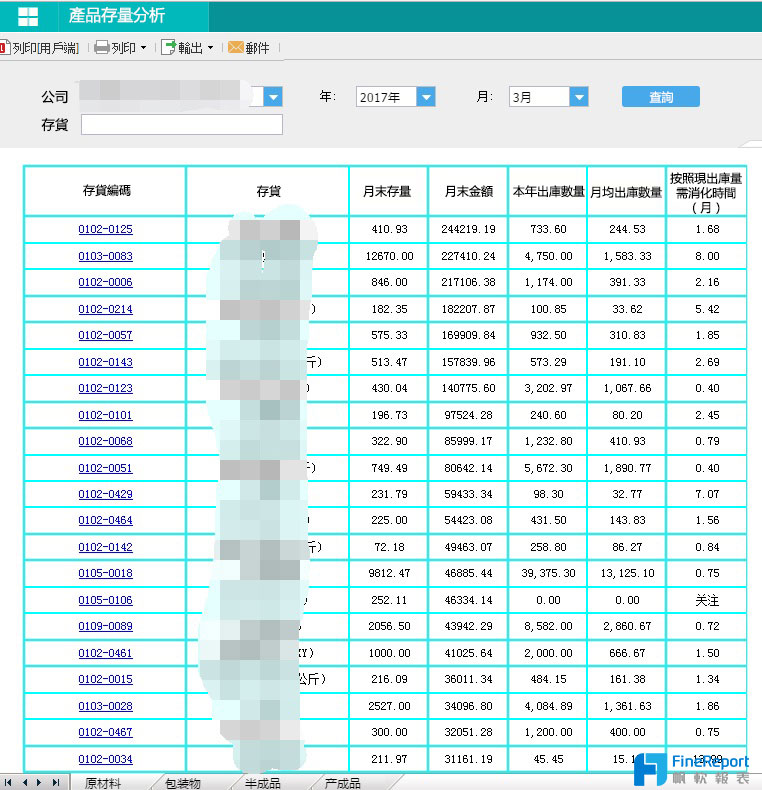Image resolution: width=762 pixels, height=790 pixels.
Task: Open inventory code link 0102-0123
Action: 105,388
